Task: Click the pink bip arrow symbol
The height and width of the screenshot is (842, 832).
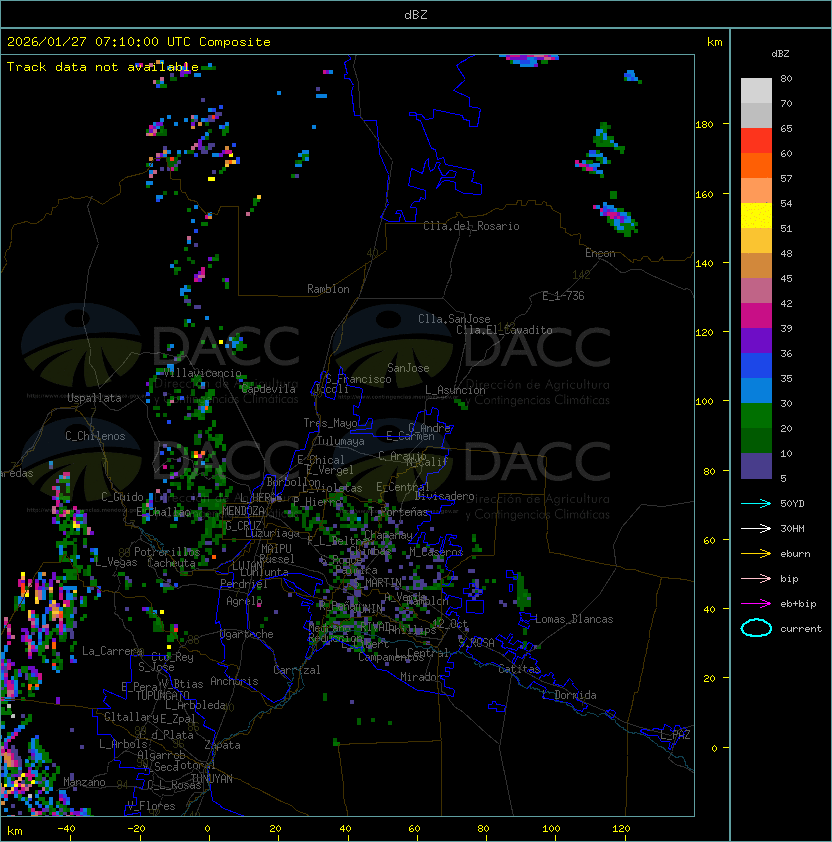Action: 756,578
